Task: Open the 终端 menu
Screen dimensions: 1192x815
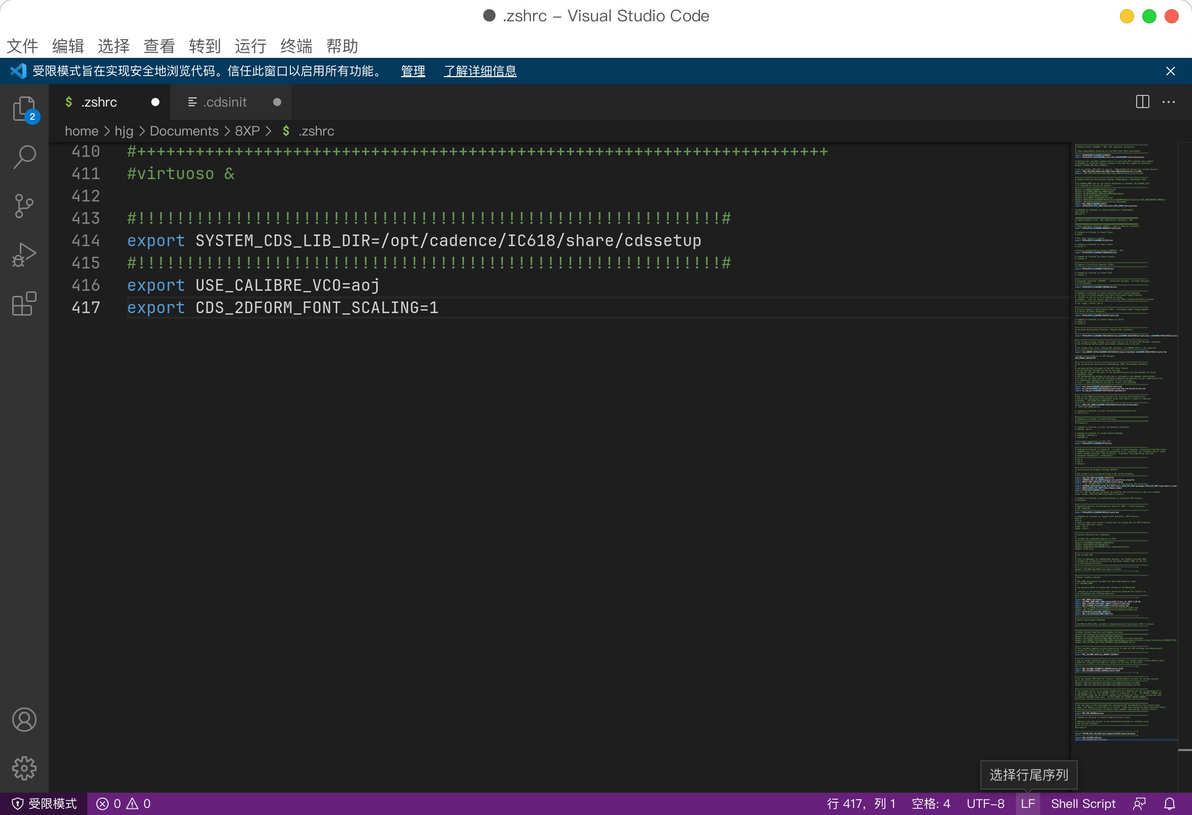Action: click(296, 46)
